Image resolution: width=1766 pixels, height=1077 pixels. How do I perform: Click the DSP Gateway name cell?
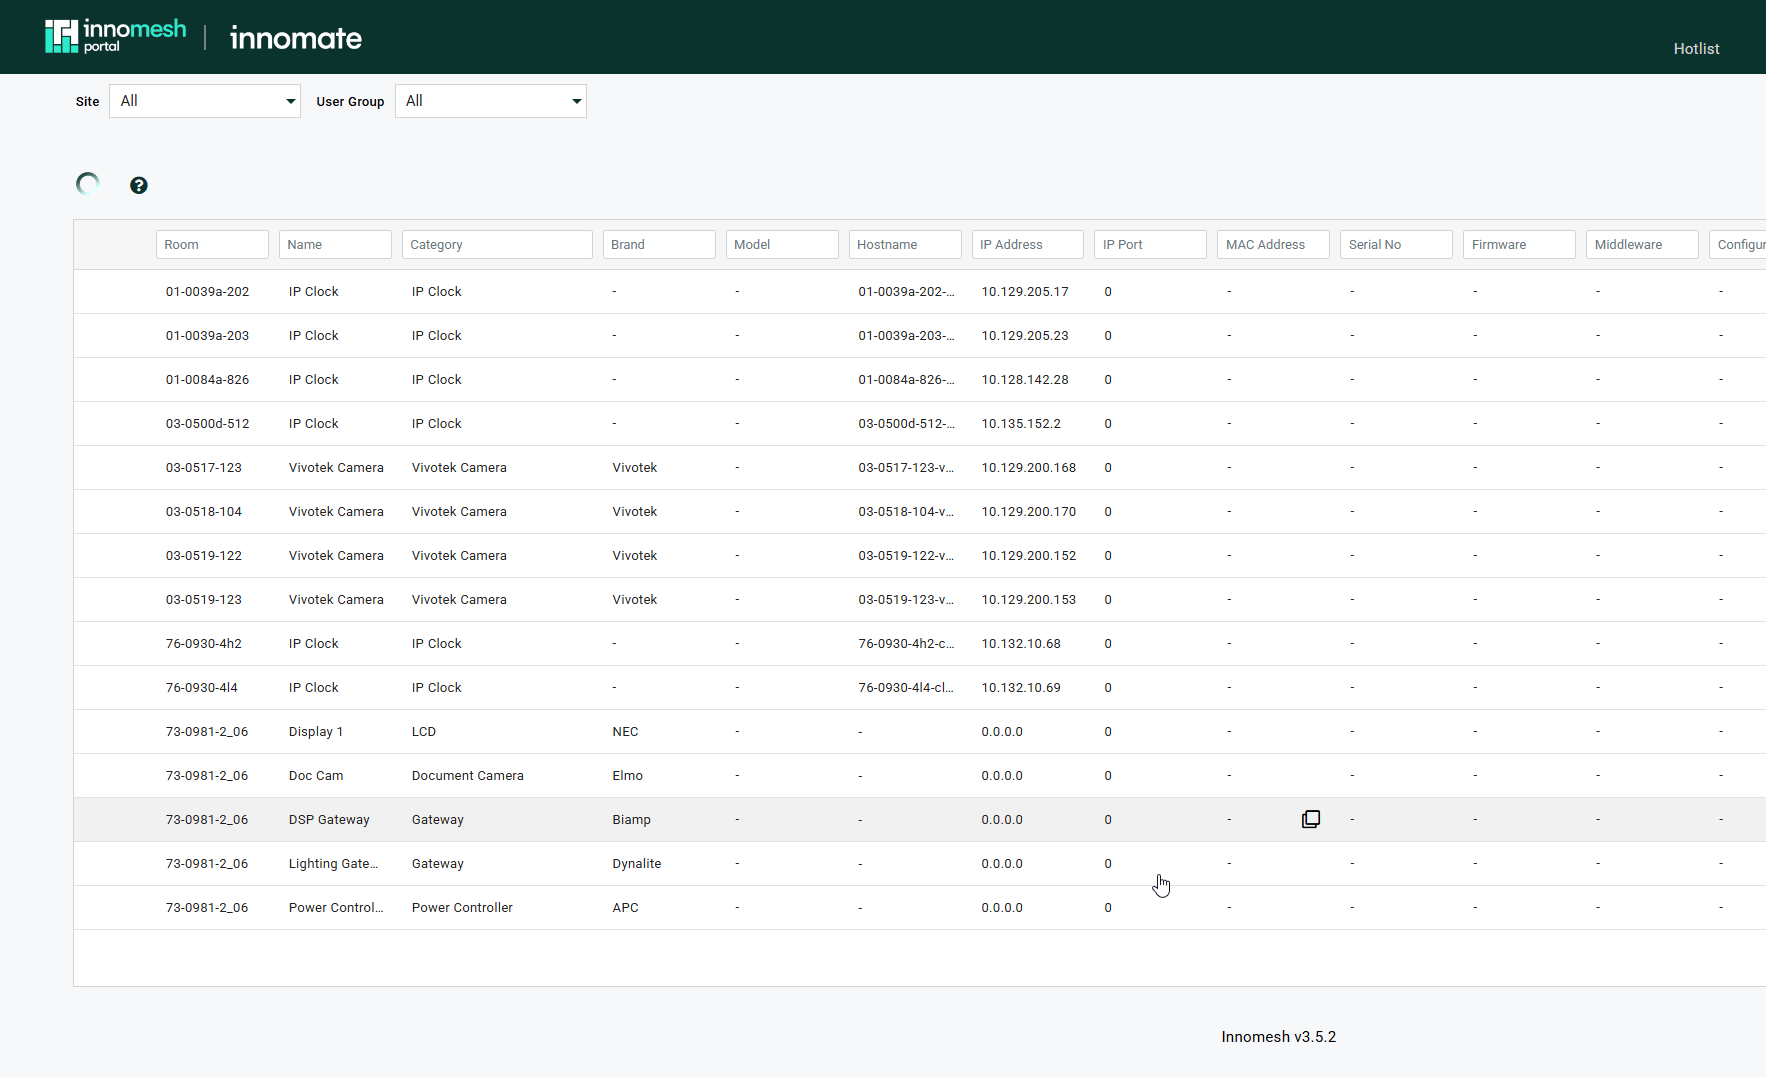click(x=329, y=820)
